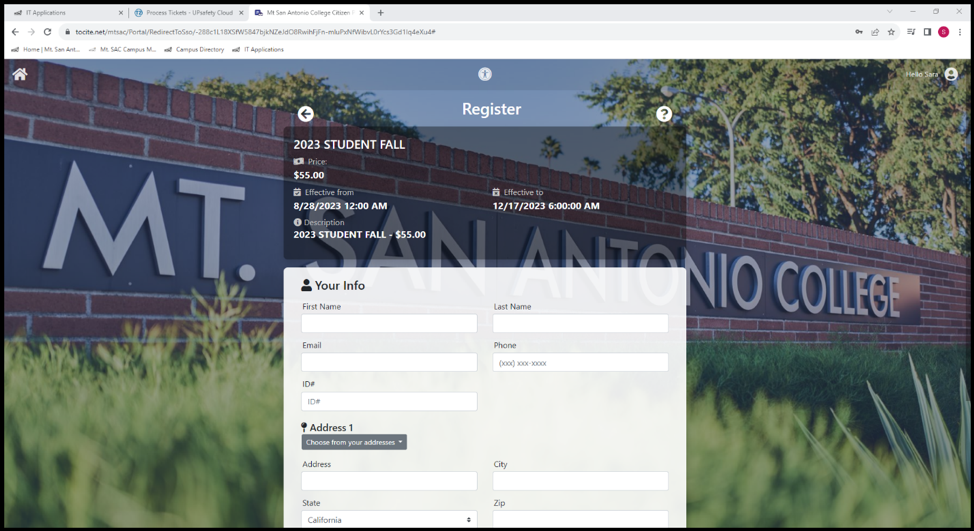Screen dimensions: 974x531
Task: Click the Last Name field
Action: (581, 323)
